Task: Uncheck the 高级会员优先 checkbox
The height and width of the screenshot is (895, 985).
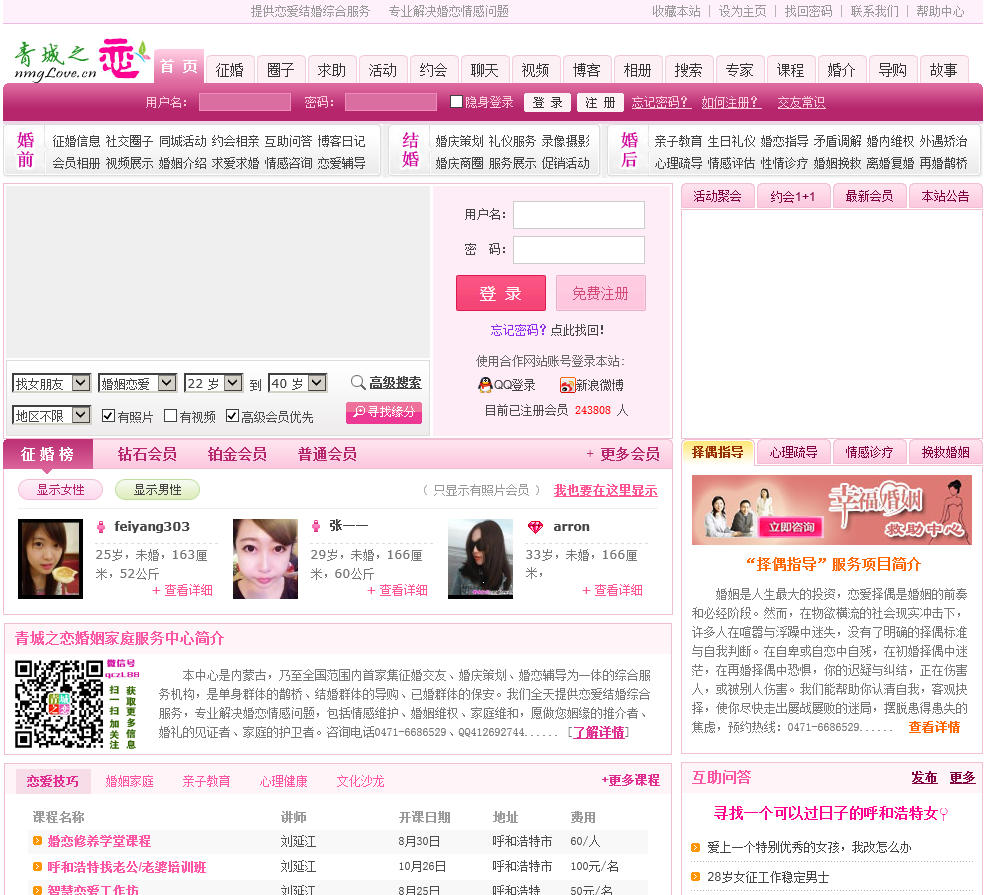Action: tap(232, 416)
